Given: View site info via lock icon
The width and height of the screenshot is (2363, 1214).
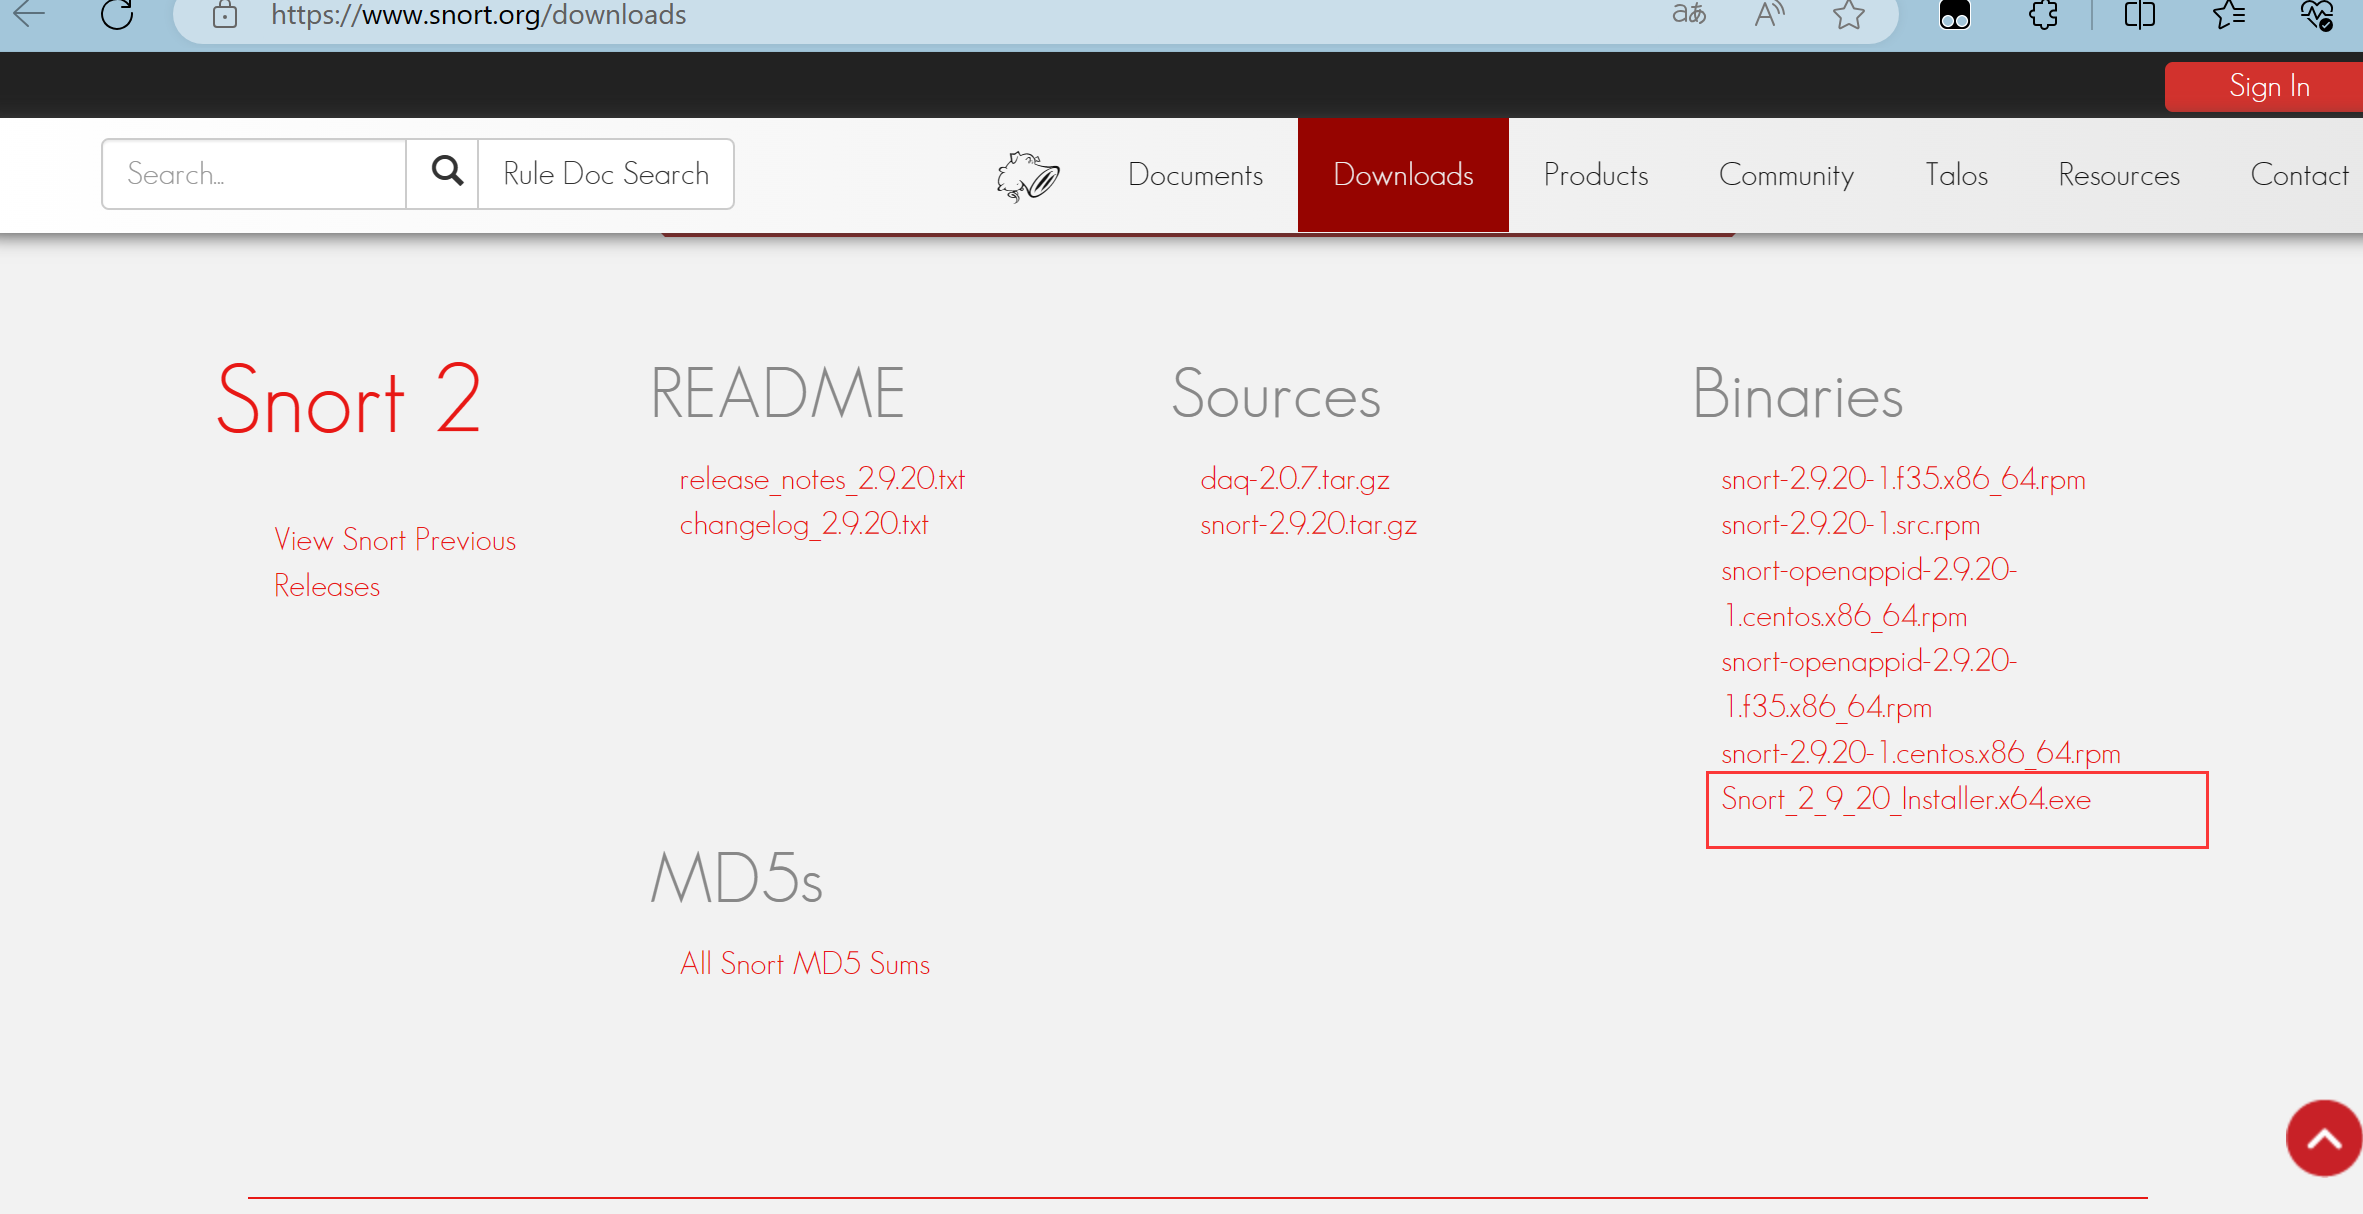Looking at the screenshot, I should click(225, 14).
